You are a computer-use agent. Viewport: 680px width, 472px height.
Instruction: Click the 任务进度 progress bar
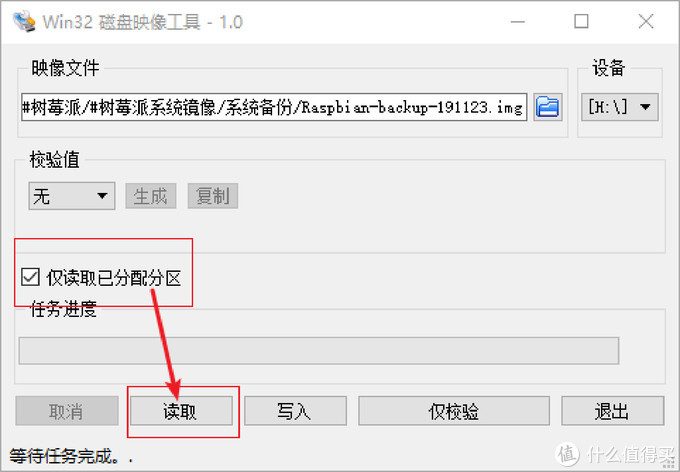pyautogui.click(x=319, y=351)
